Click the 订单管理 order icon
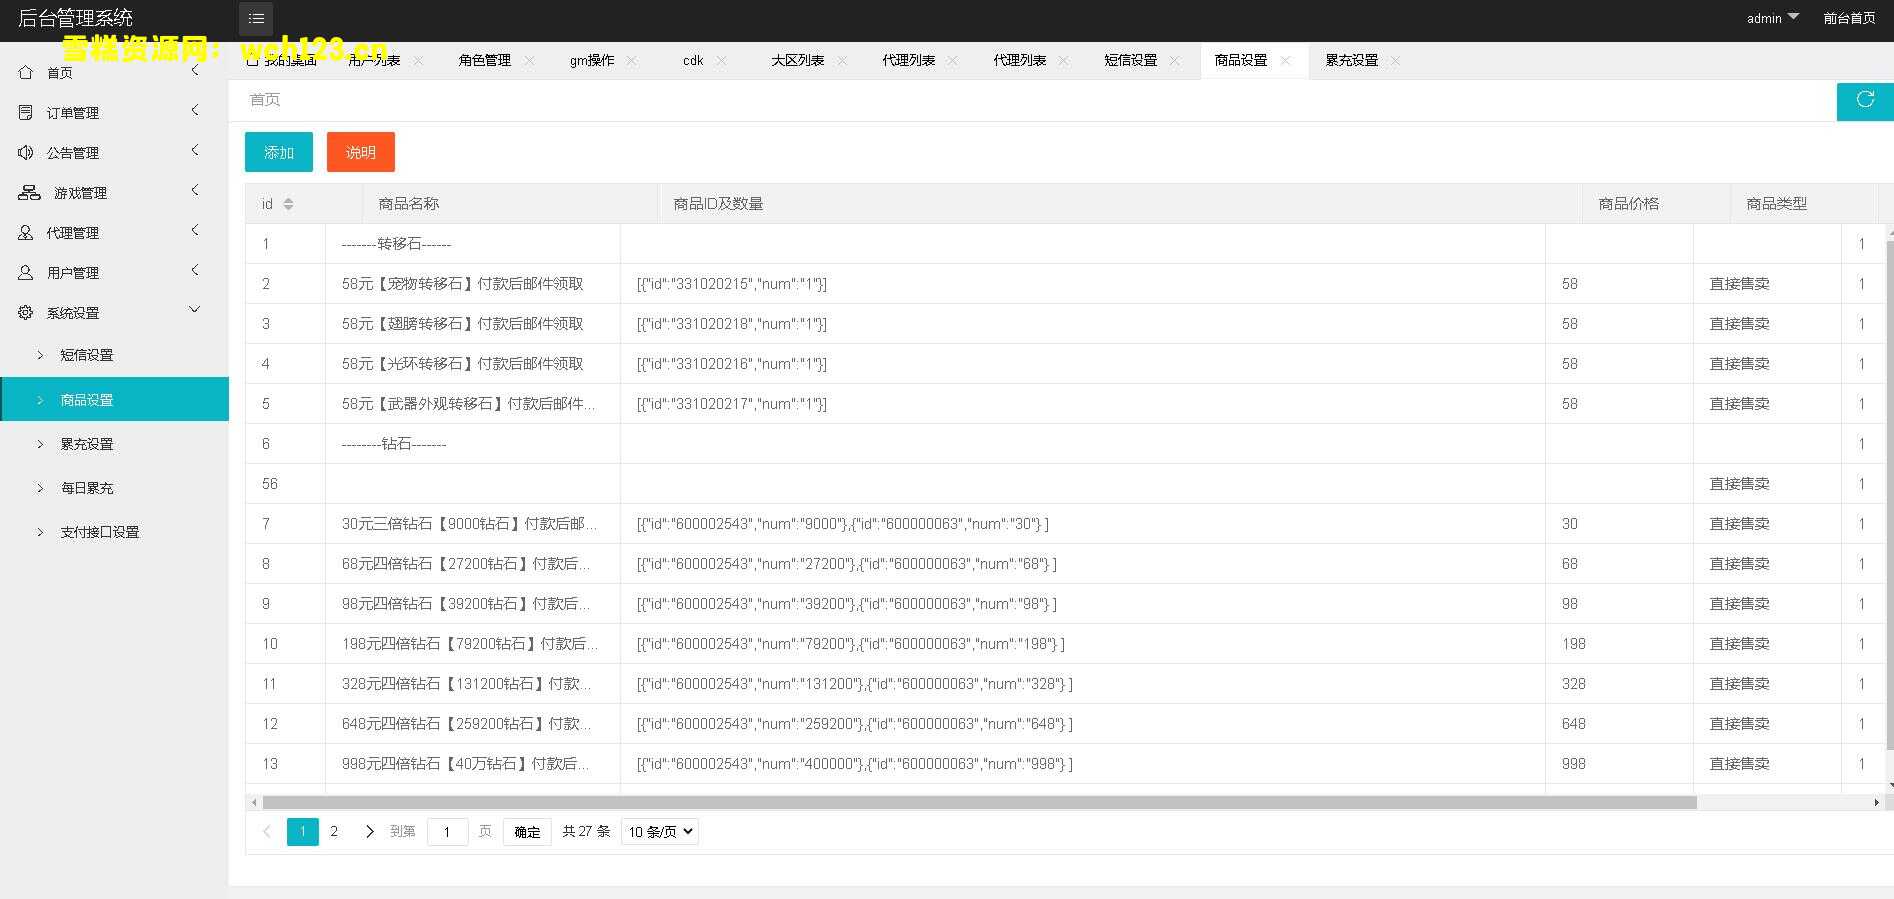The width and height of the screenshot is (1894, 899). coord(26,112)
